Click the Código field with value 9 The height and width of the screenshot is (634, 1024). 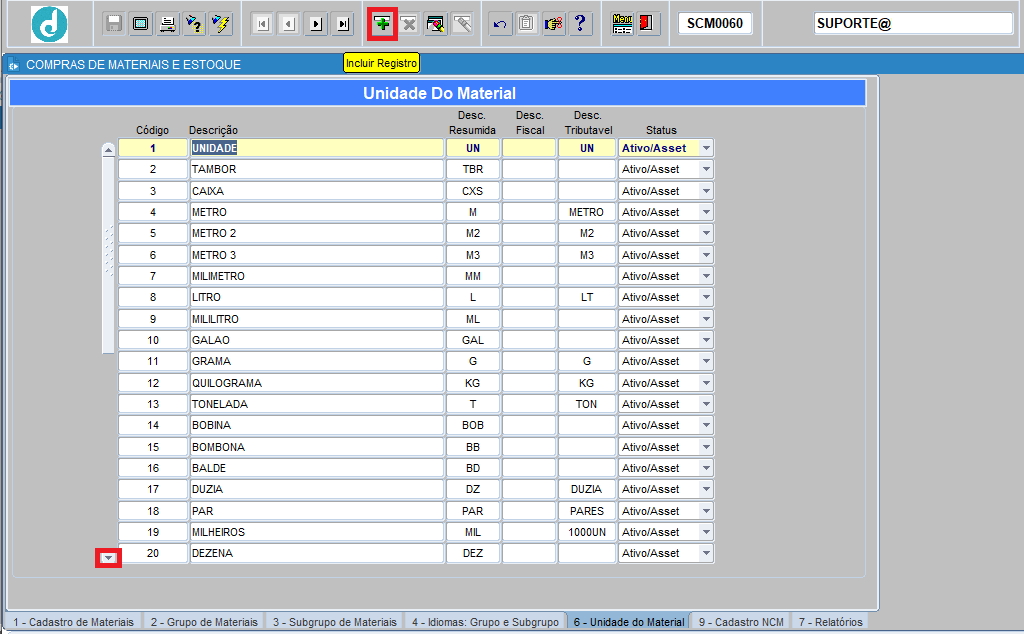coord(153,319)
